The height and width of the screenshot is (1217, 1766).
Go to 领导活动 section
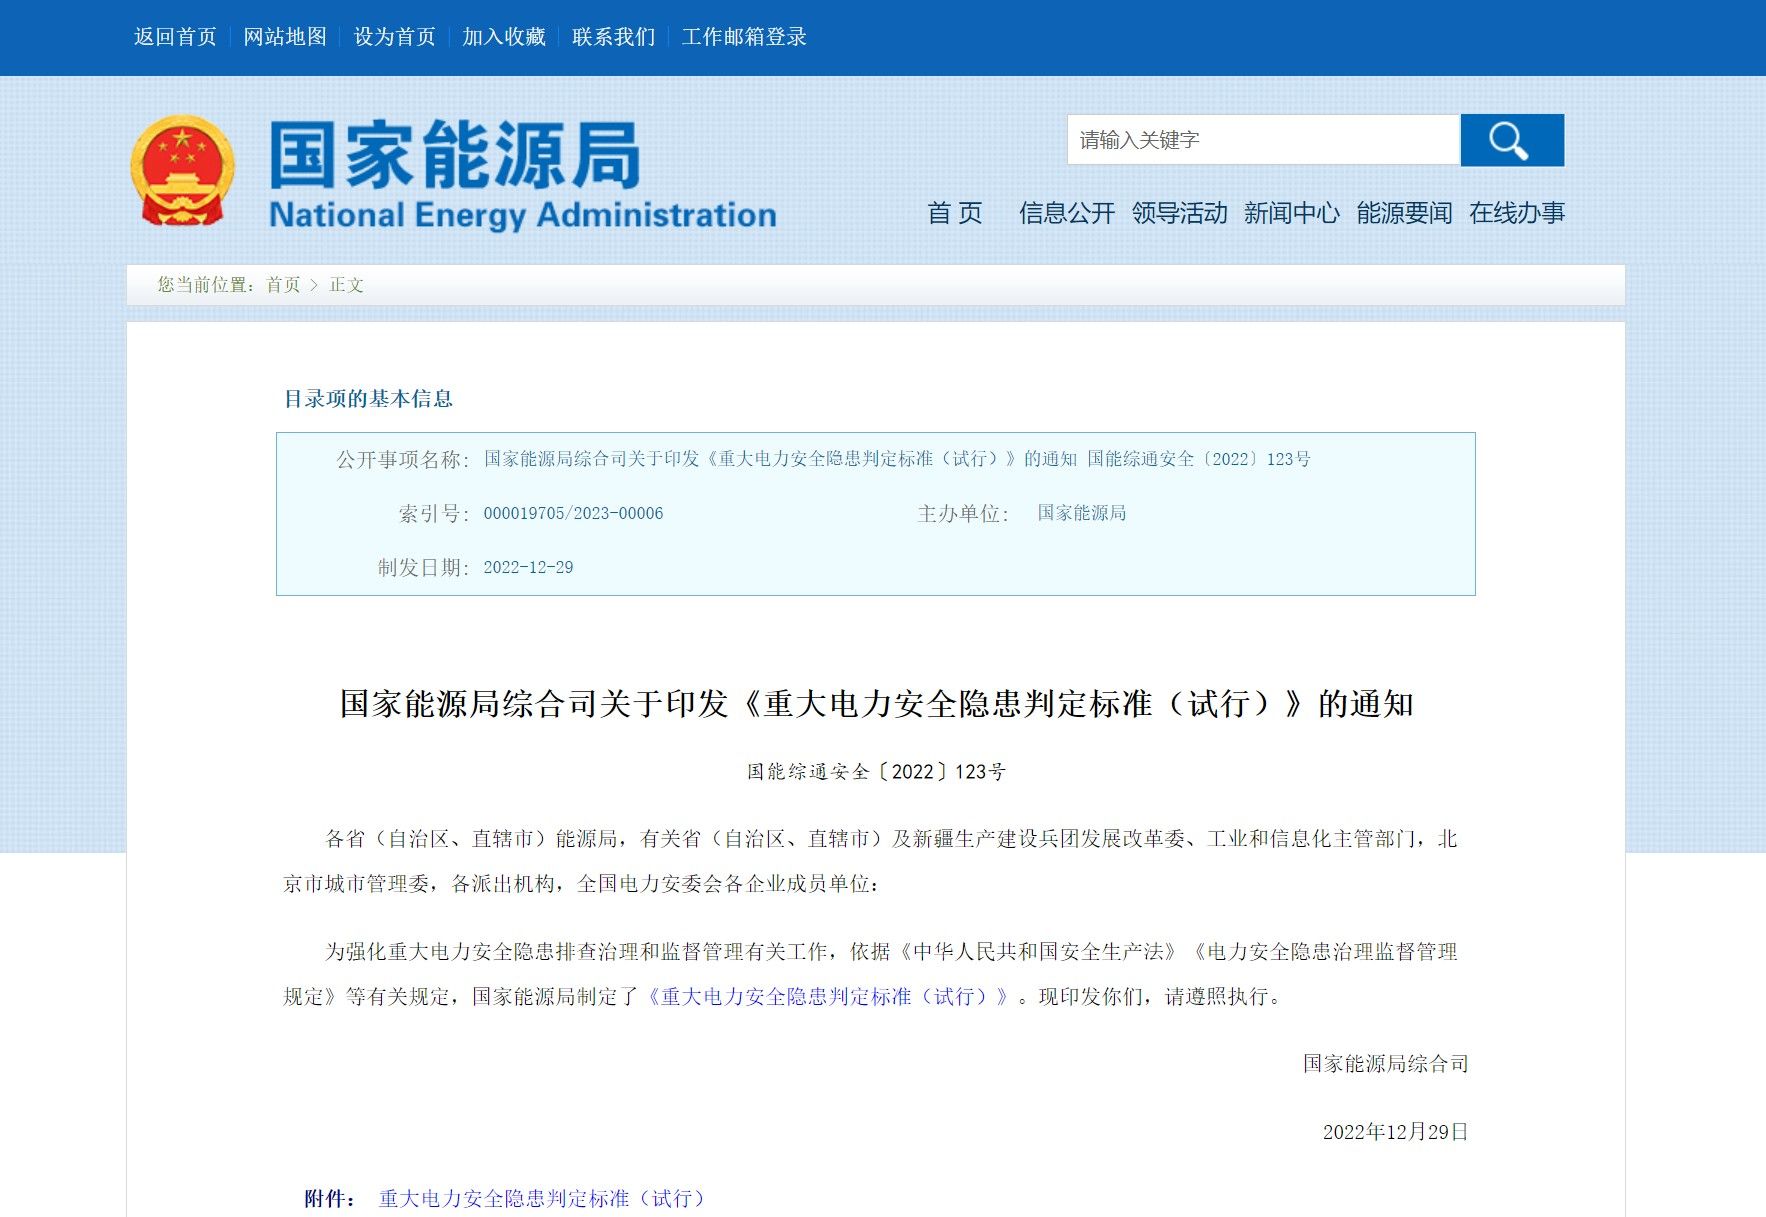point(1179,213)
